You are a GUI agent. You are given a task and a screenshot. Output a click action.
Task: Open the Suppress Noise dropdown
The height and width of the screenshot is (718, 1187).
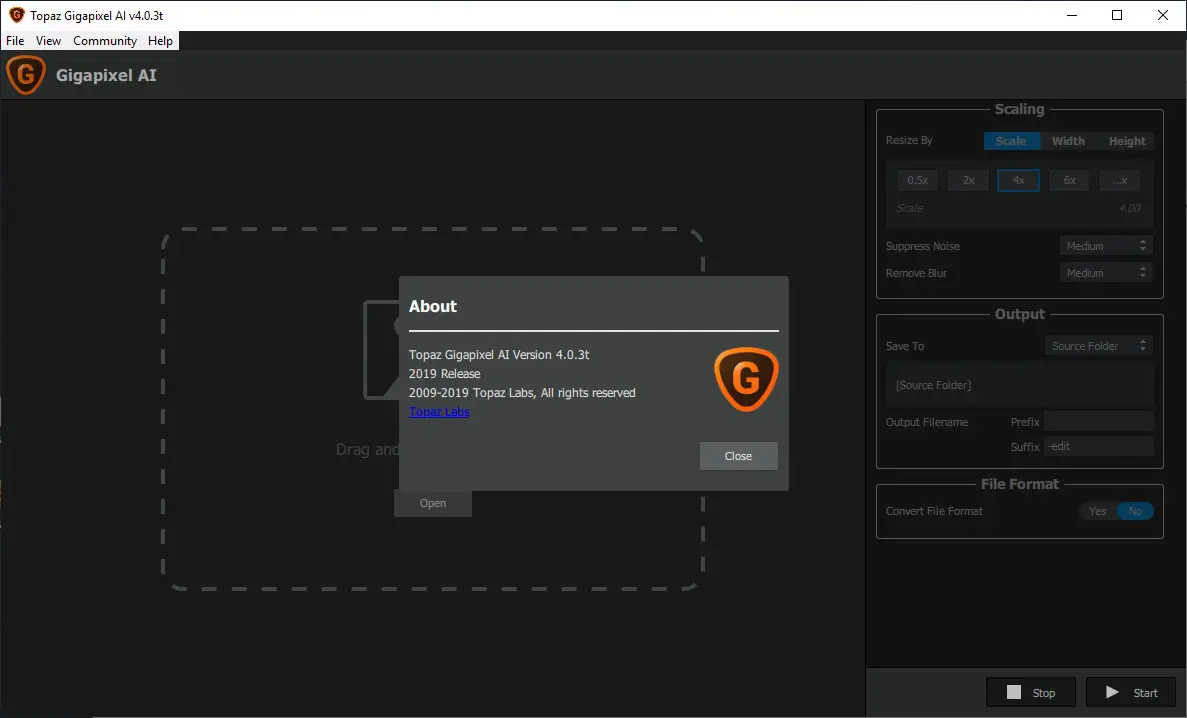(x=1106, y=245)
